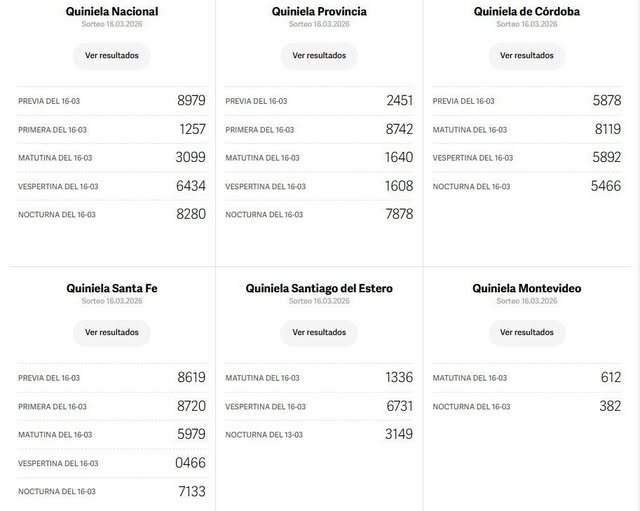Open Ver resultados for Quiniela Santa Fe
This screenshot has height=511, width=640.
[111, 332]
